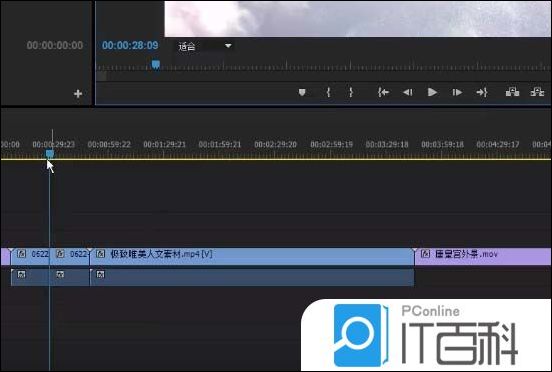The height and width of the screenshot is (372, 552).
Task: Click fx badge on third audio clip
Action: click(100, 274)
